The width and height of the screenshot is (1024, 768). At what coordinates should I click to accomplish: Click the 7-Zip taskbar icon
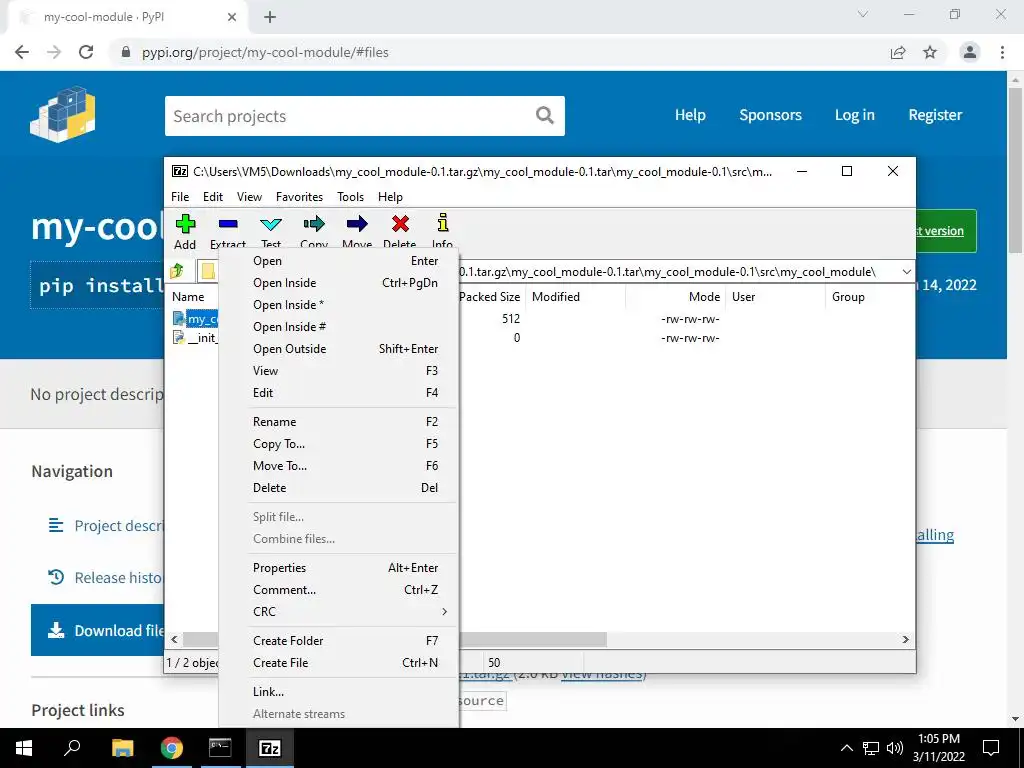click(270, 748)
